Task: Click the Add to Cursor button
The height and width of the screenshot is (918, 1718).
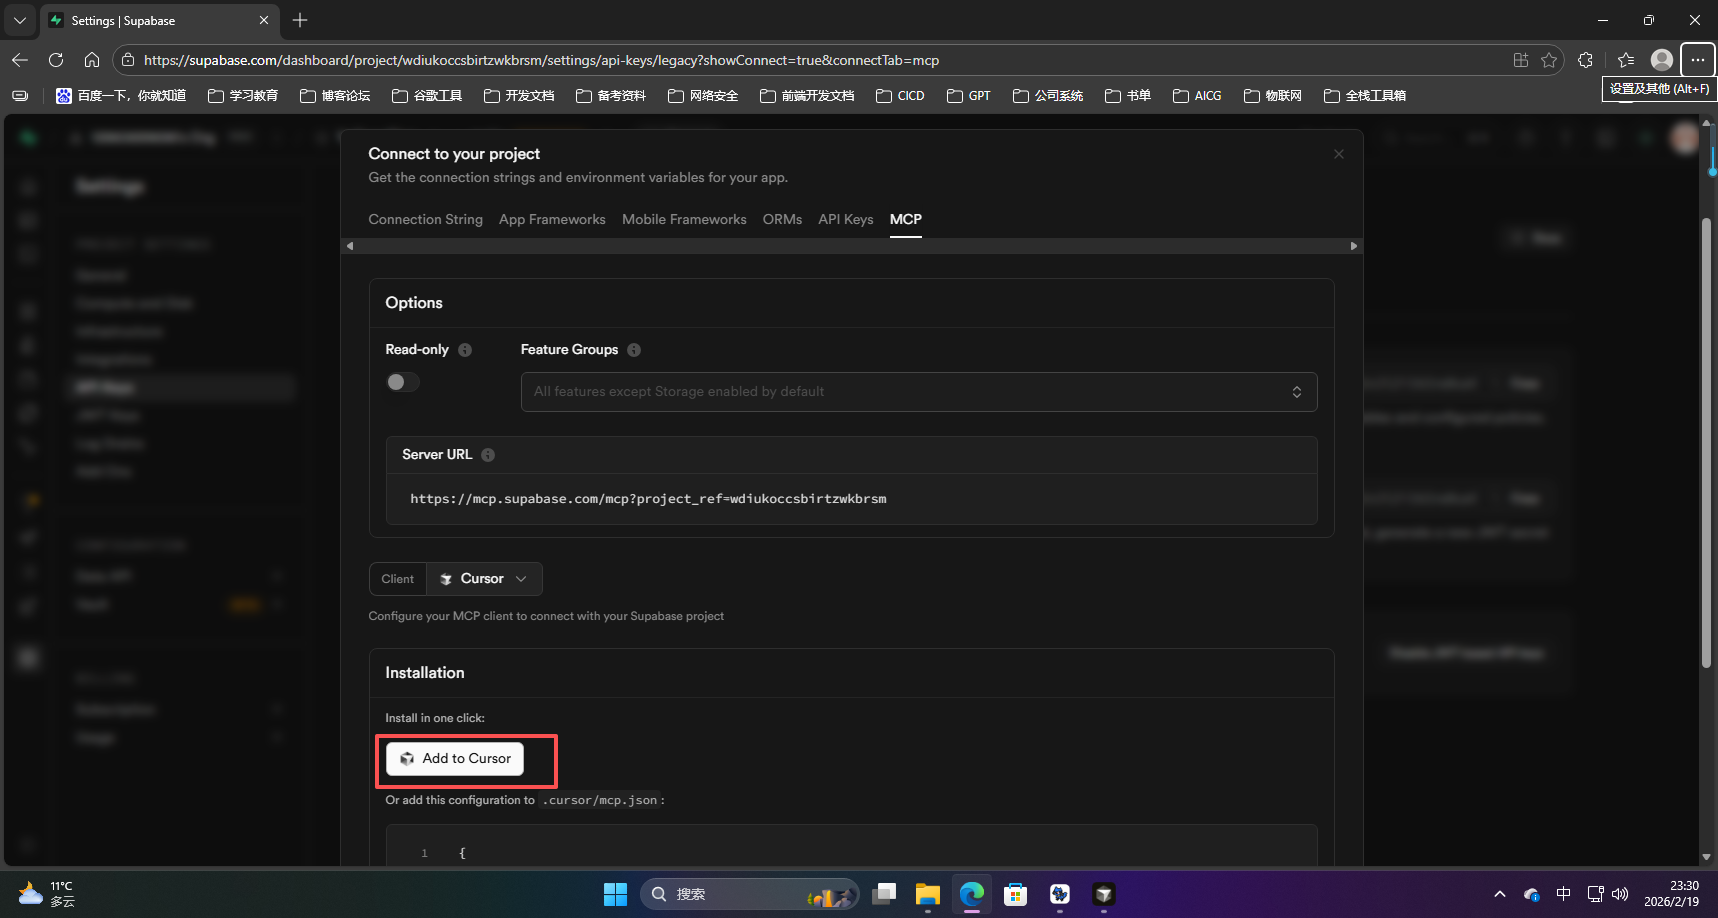Action: pos(455,759)
